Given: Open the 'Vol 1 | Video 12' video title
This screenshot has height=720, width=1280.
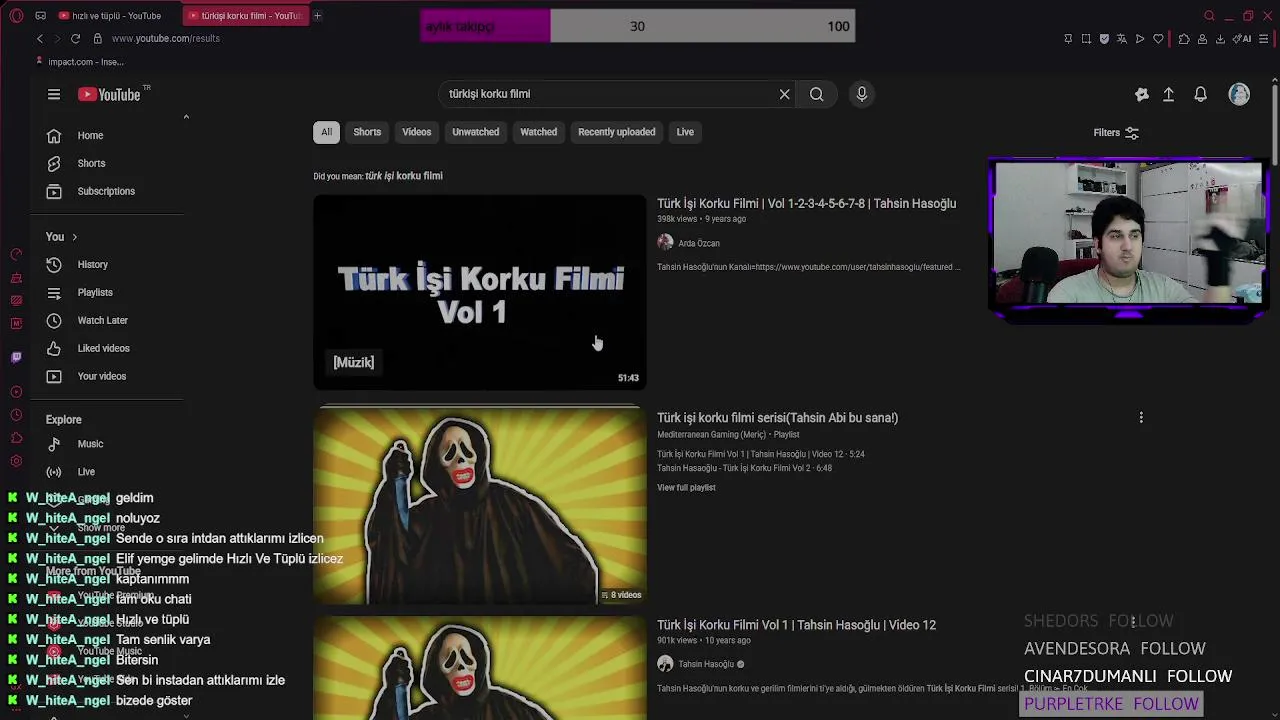Looking at the screenshot, I should click(796, 625).
